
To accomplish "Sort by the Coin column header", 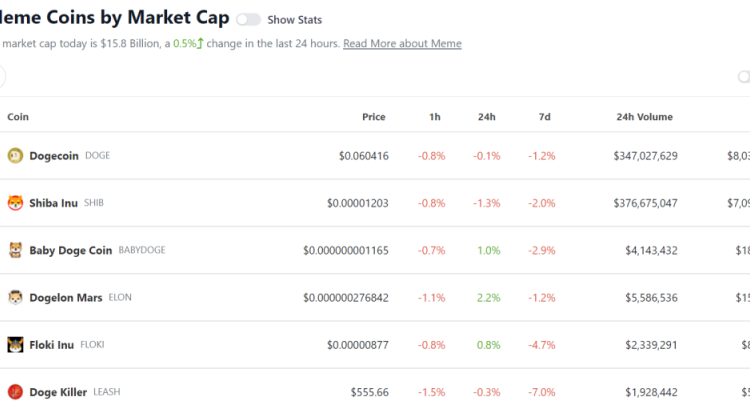I will pyautogui.click(x=18, y=117).
